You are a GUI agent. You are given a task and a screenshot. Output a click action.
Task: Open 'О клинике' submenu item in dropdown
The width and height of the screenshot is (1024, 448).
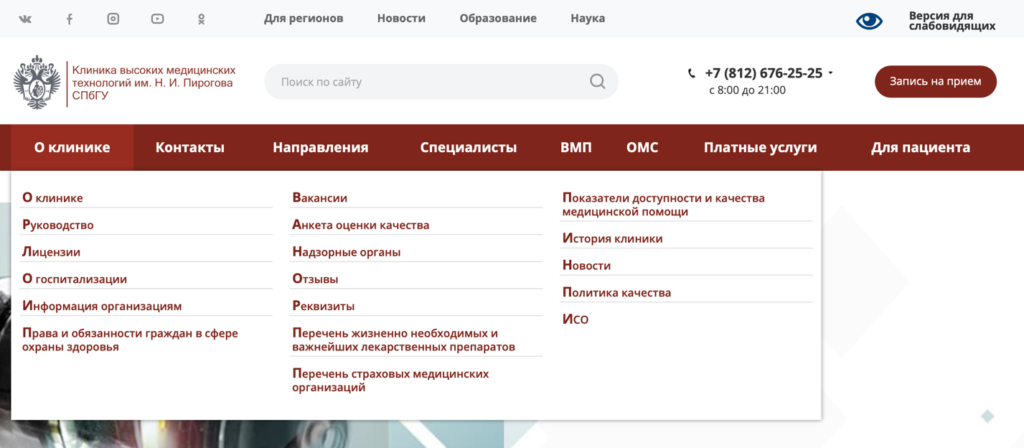click(x=53, y=198)
